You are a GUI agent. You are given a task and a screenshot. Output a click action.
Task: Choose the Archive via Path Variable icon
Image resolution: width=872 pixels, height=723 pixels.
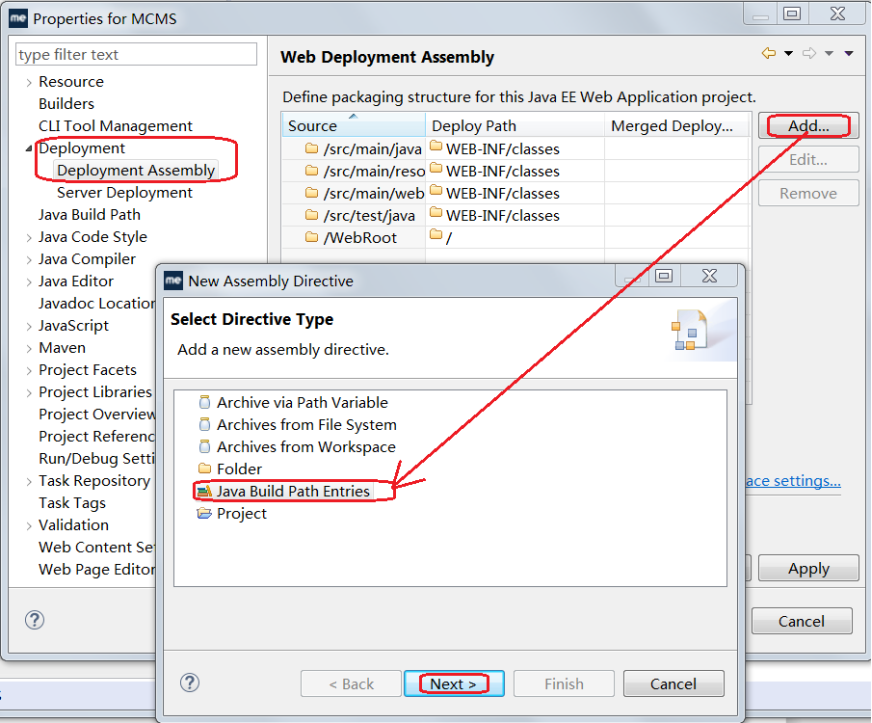205,402
